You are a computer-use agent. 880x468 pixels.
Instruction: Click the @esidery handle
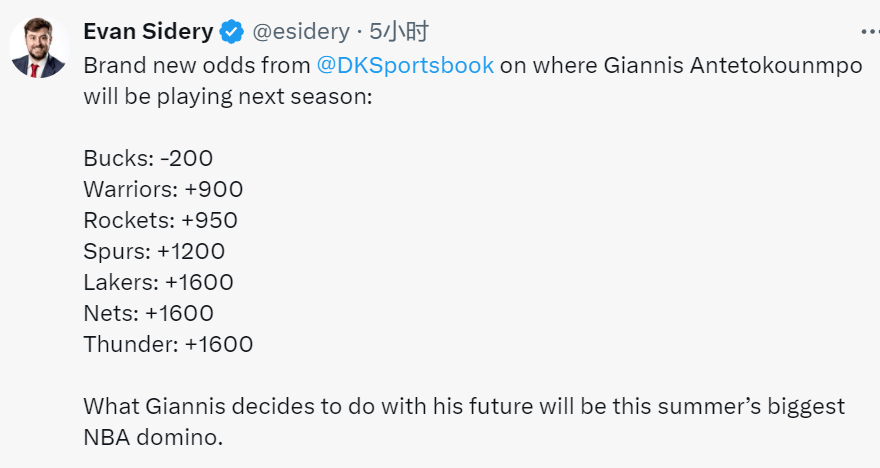tap(301, 31)
